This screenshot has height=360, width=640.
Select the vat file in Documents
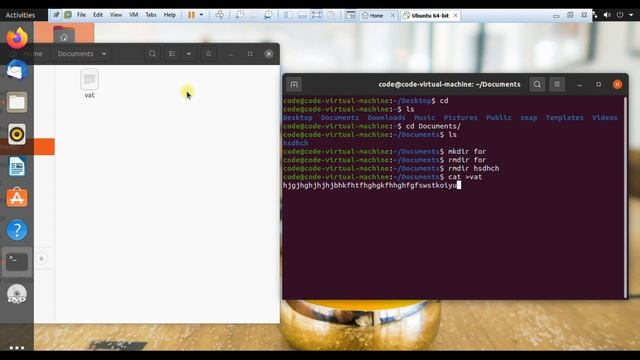coord(89,84)
